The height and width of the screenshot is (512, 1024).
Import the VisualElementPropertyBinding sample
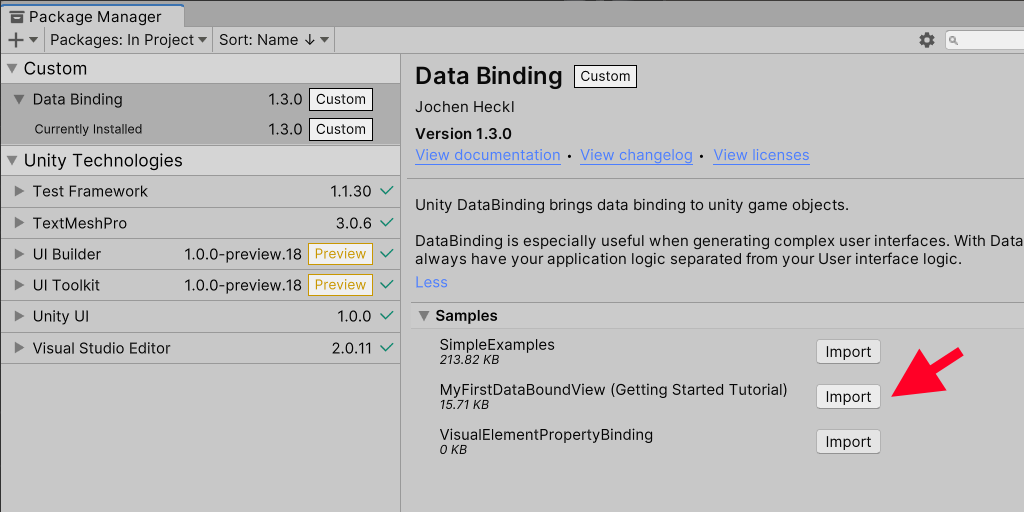(x=848, y=442)
